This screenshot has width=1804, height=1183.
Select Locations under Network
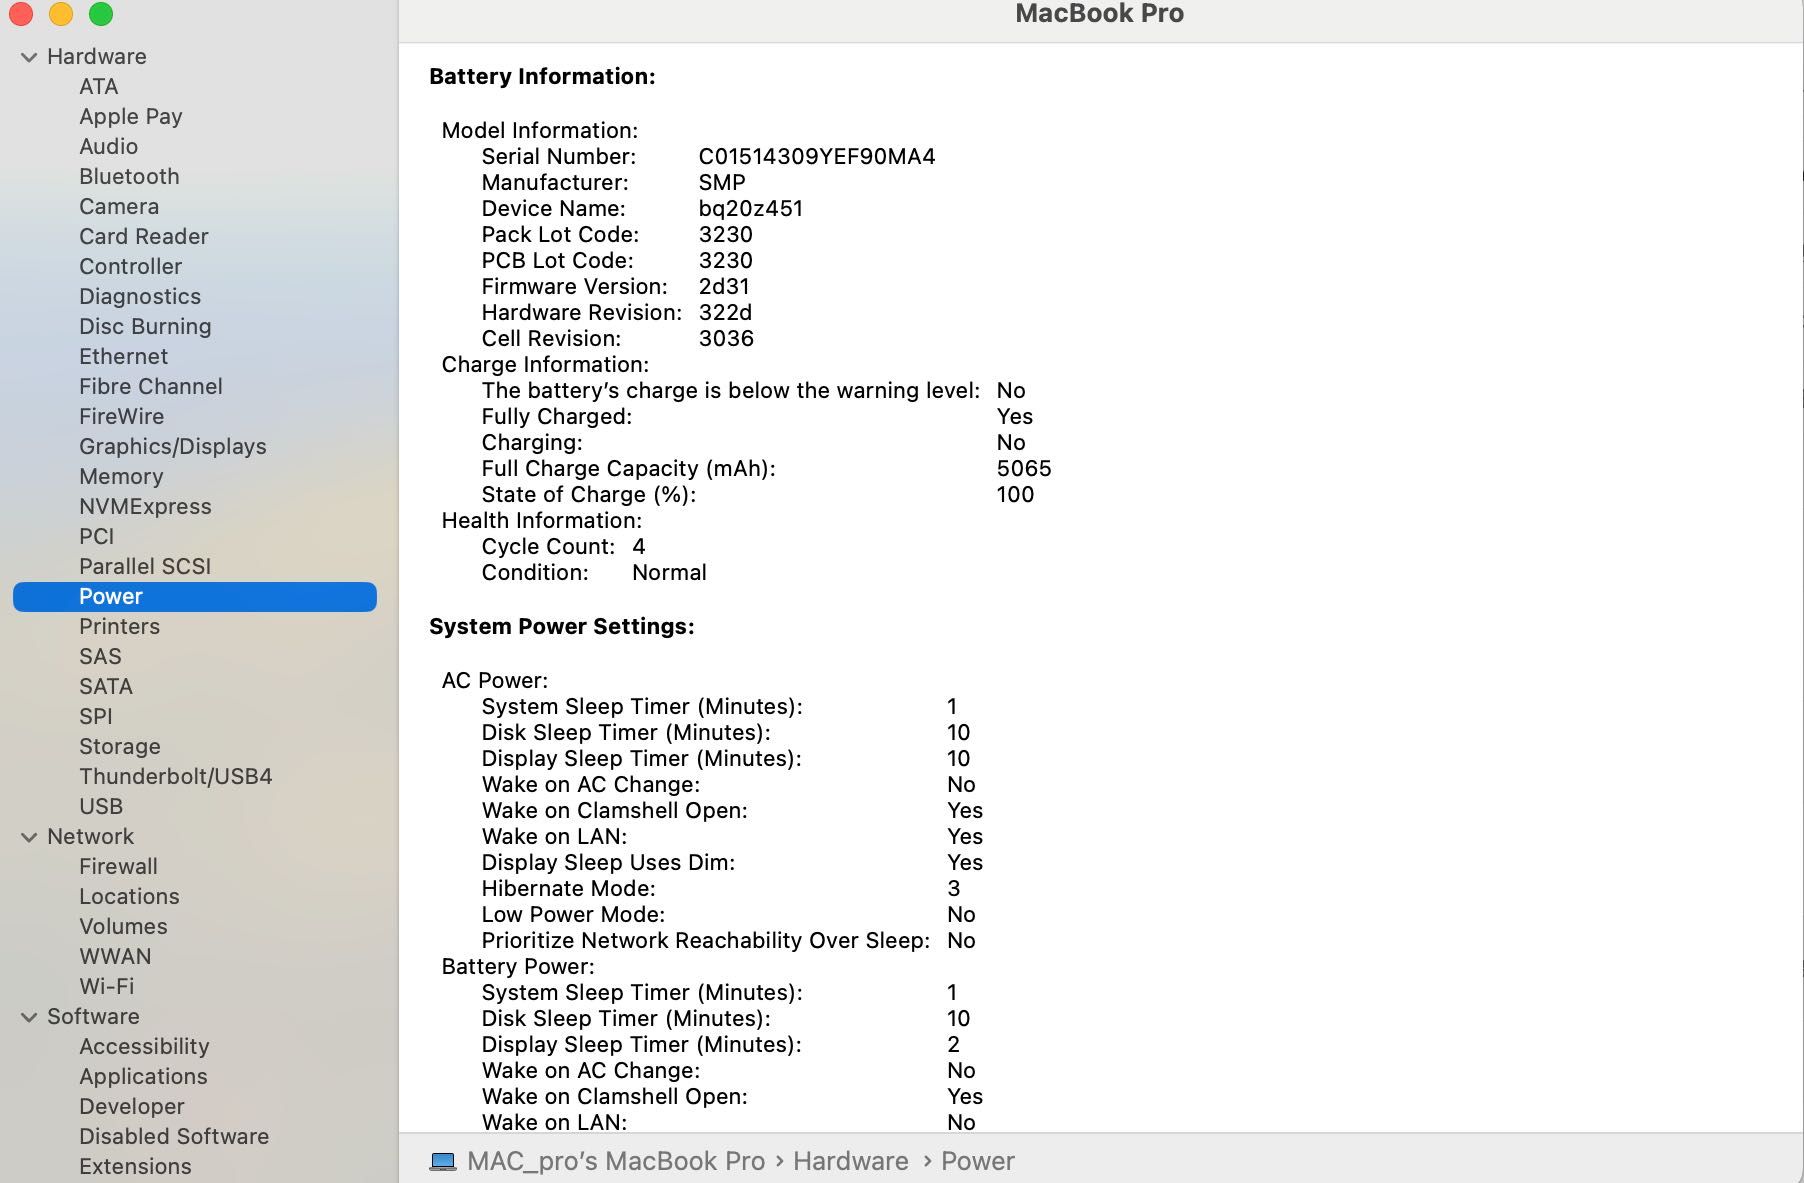pos(130,897)
